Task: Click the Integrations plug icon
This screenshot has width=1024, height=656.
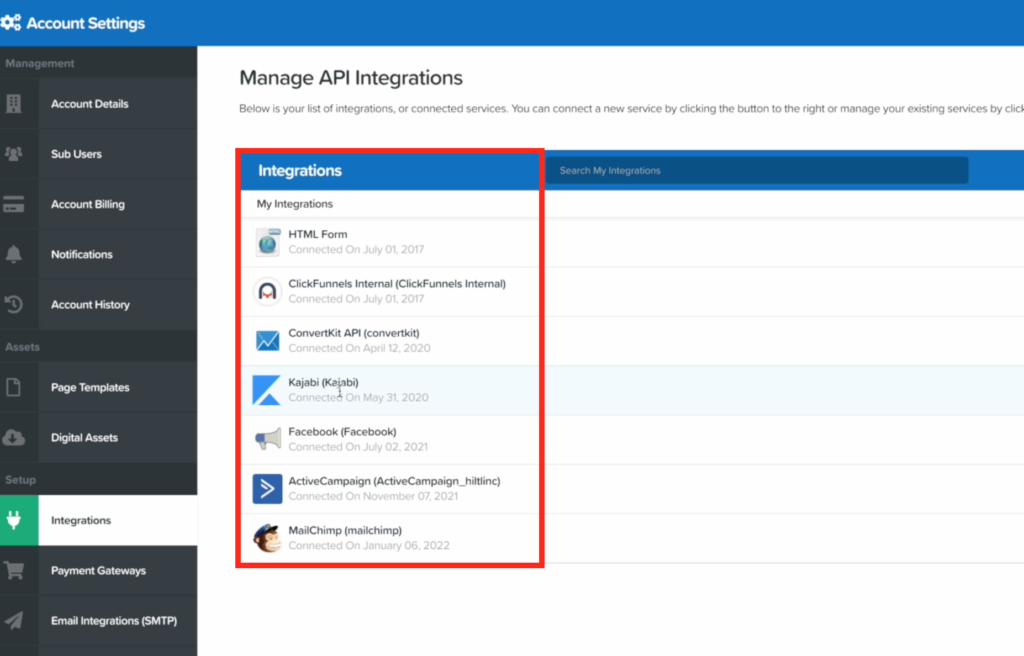Action: pos(14,520)
